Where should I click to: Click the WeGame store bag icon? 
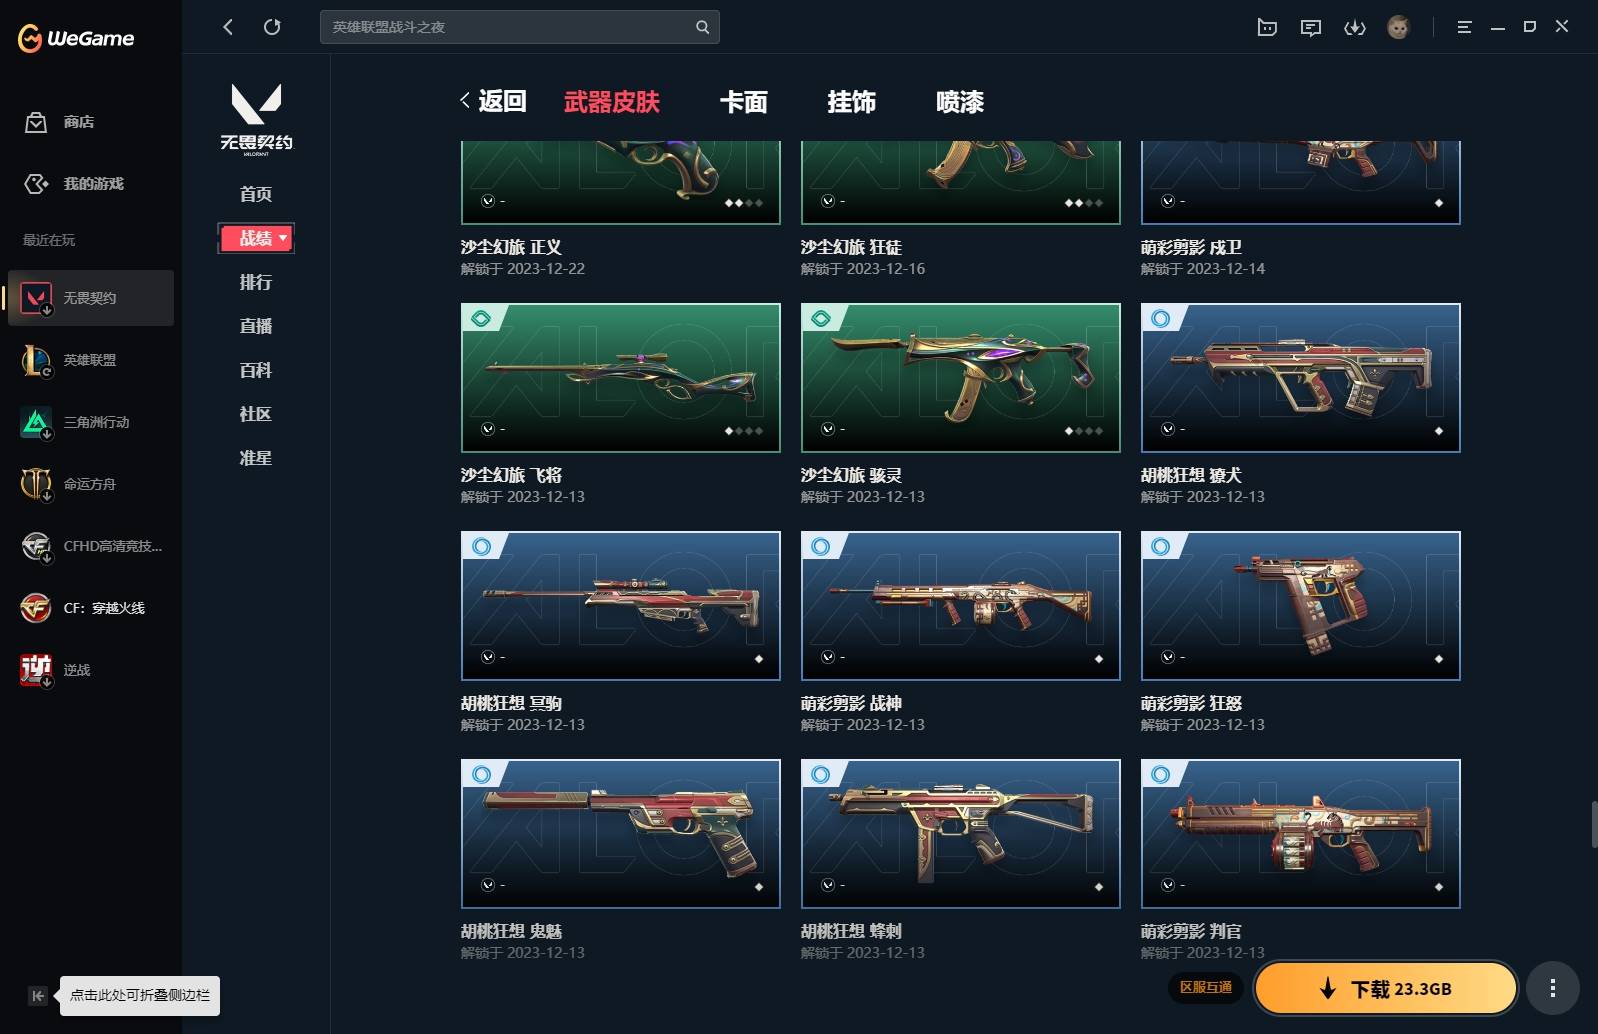point(36,122)
